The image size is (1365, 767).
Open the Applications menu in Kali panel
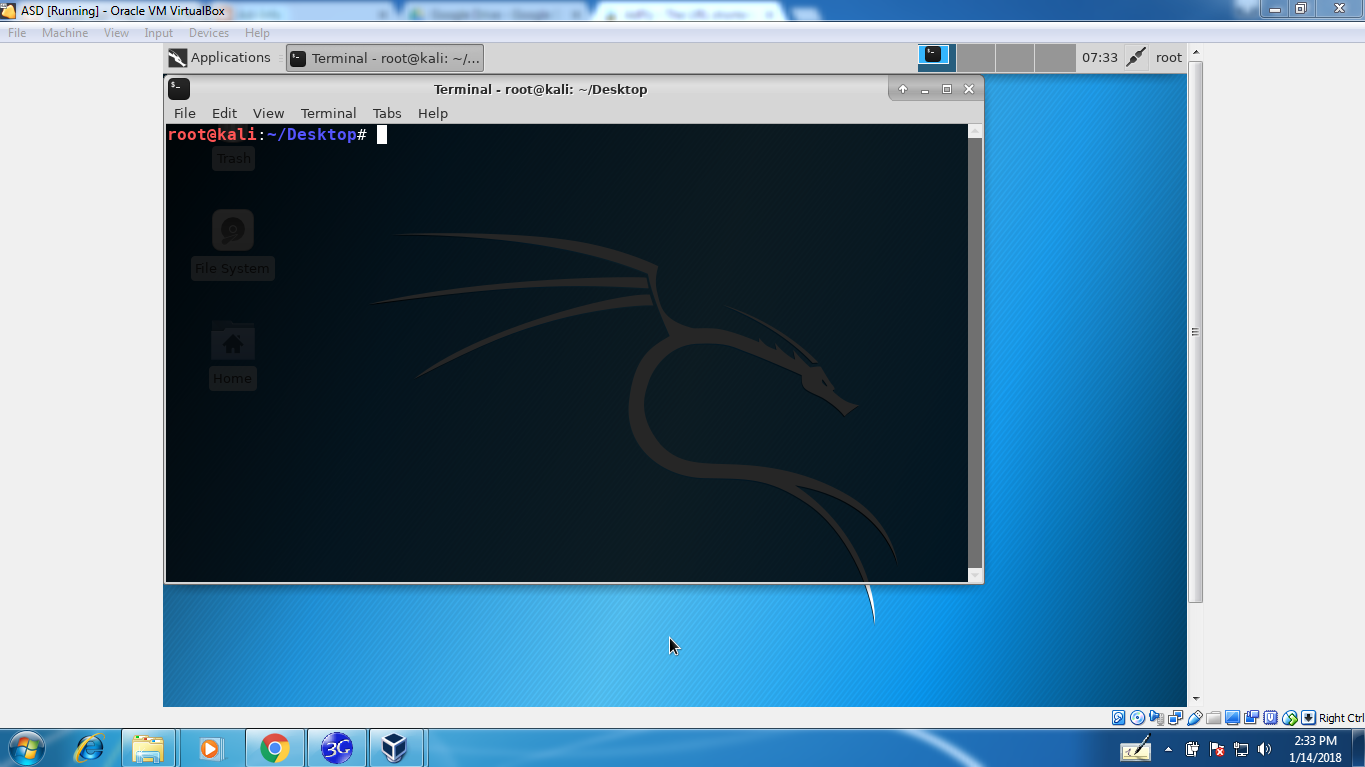[x=220, y=57]
